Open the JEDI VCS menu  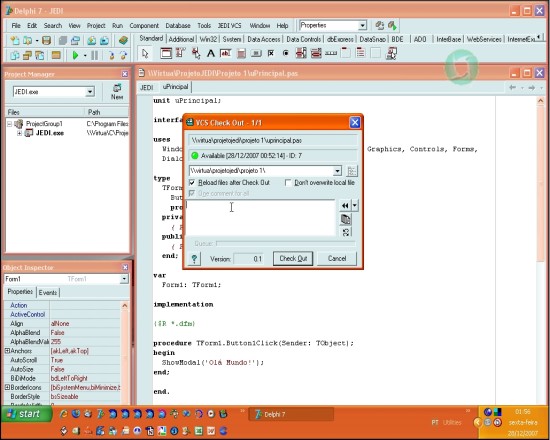coord(229,26)
